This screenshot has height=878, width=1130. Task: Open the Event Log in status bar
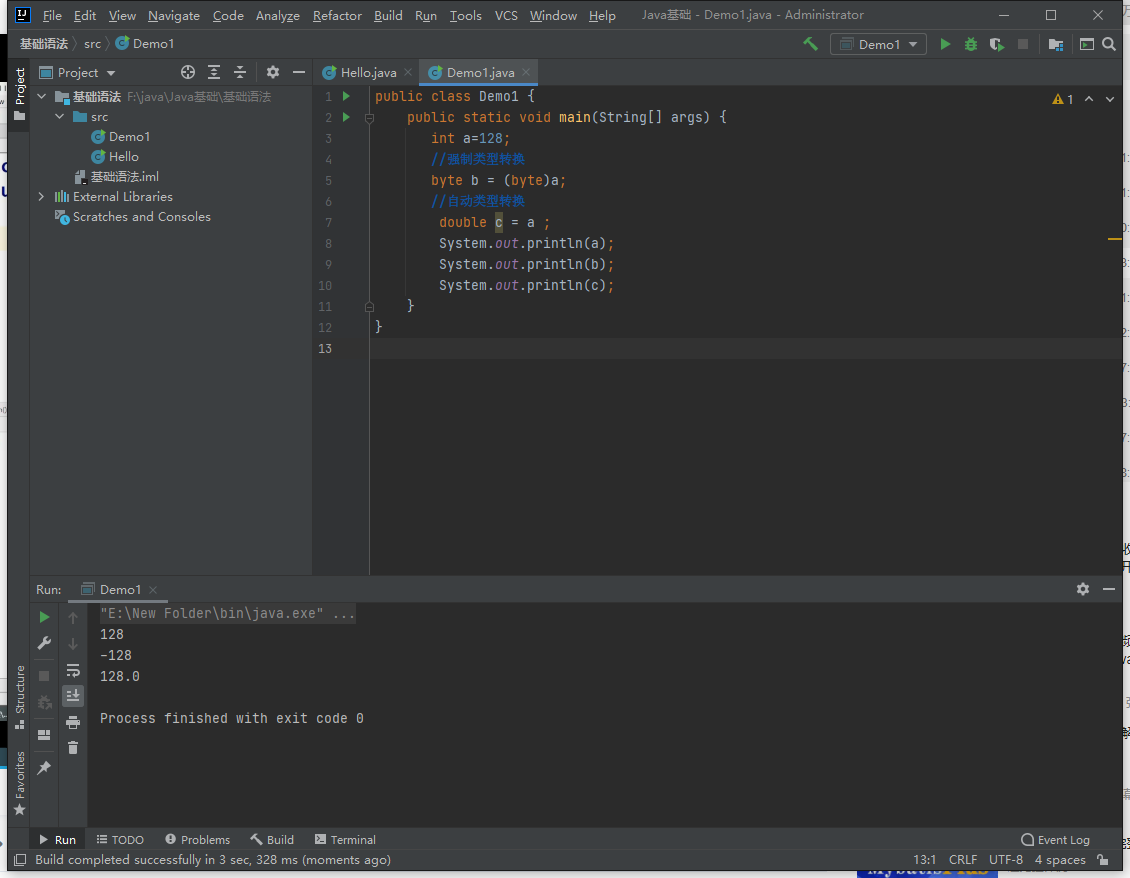coord(1055,840)
